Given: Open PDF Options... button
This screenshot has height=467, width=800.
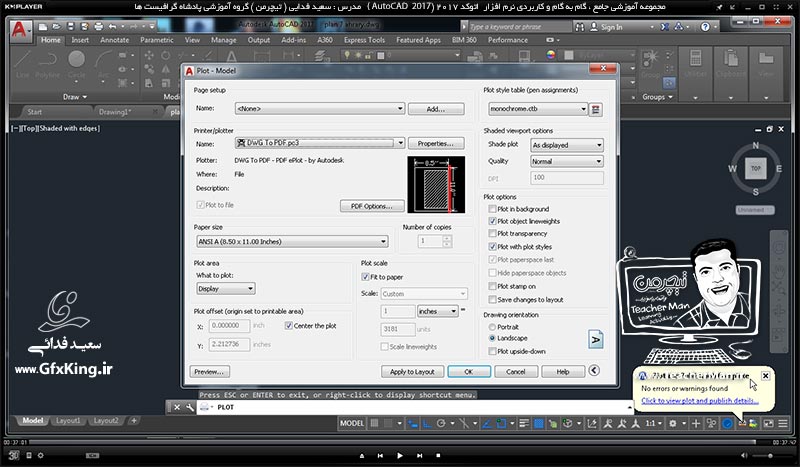Looking at the screenshot, I should pyautogui.click(x=372, y=206).
